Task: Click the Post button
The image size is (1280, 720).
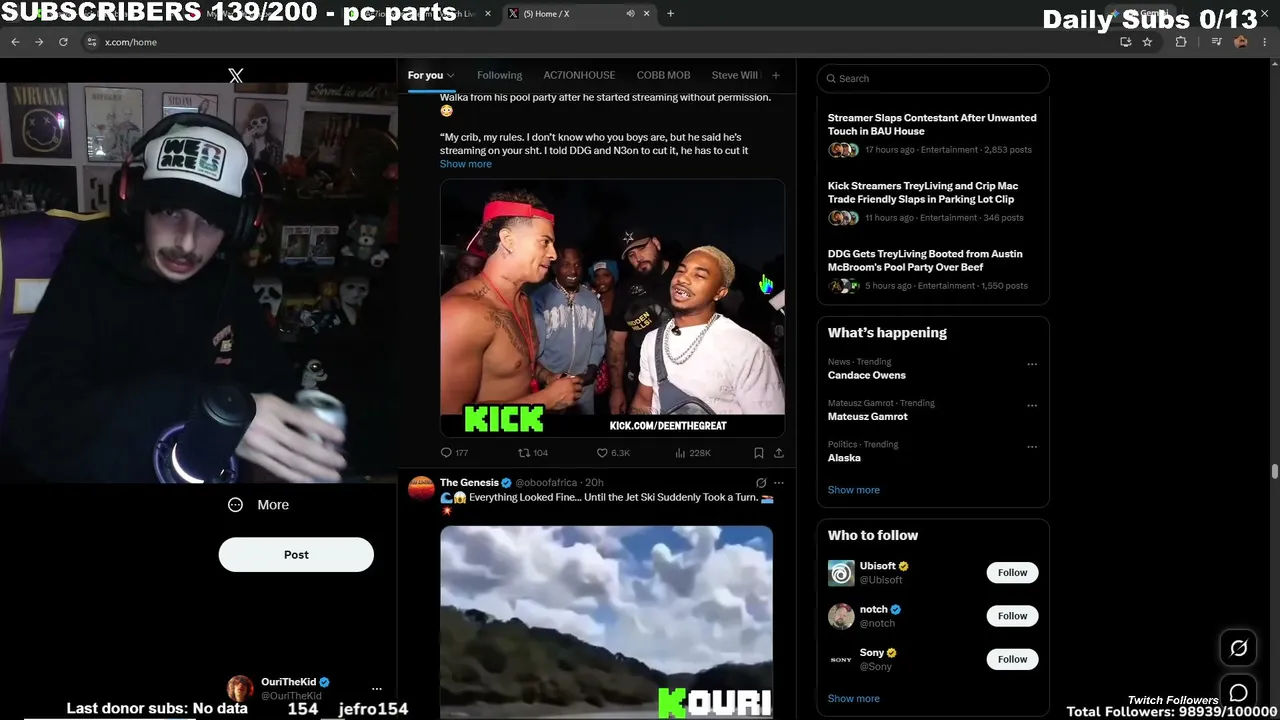Action: (x=296, y=555)
